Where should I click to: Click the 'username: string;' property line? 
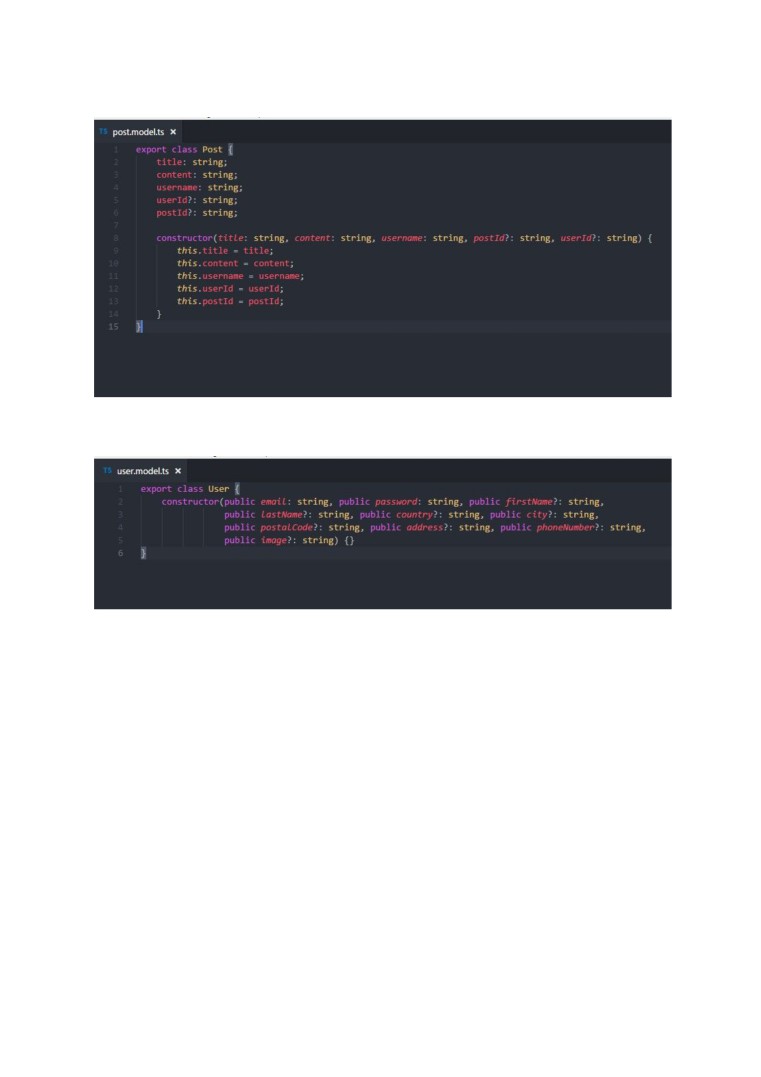pyautogui.click(x=199, y=187)
